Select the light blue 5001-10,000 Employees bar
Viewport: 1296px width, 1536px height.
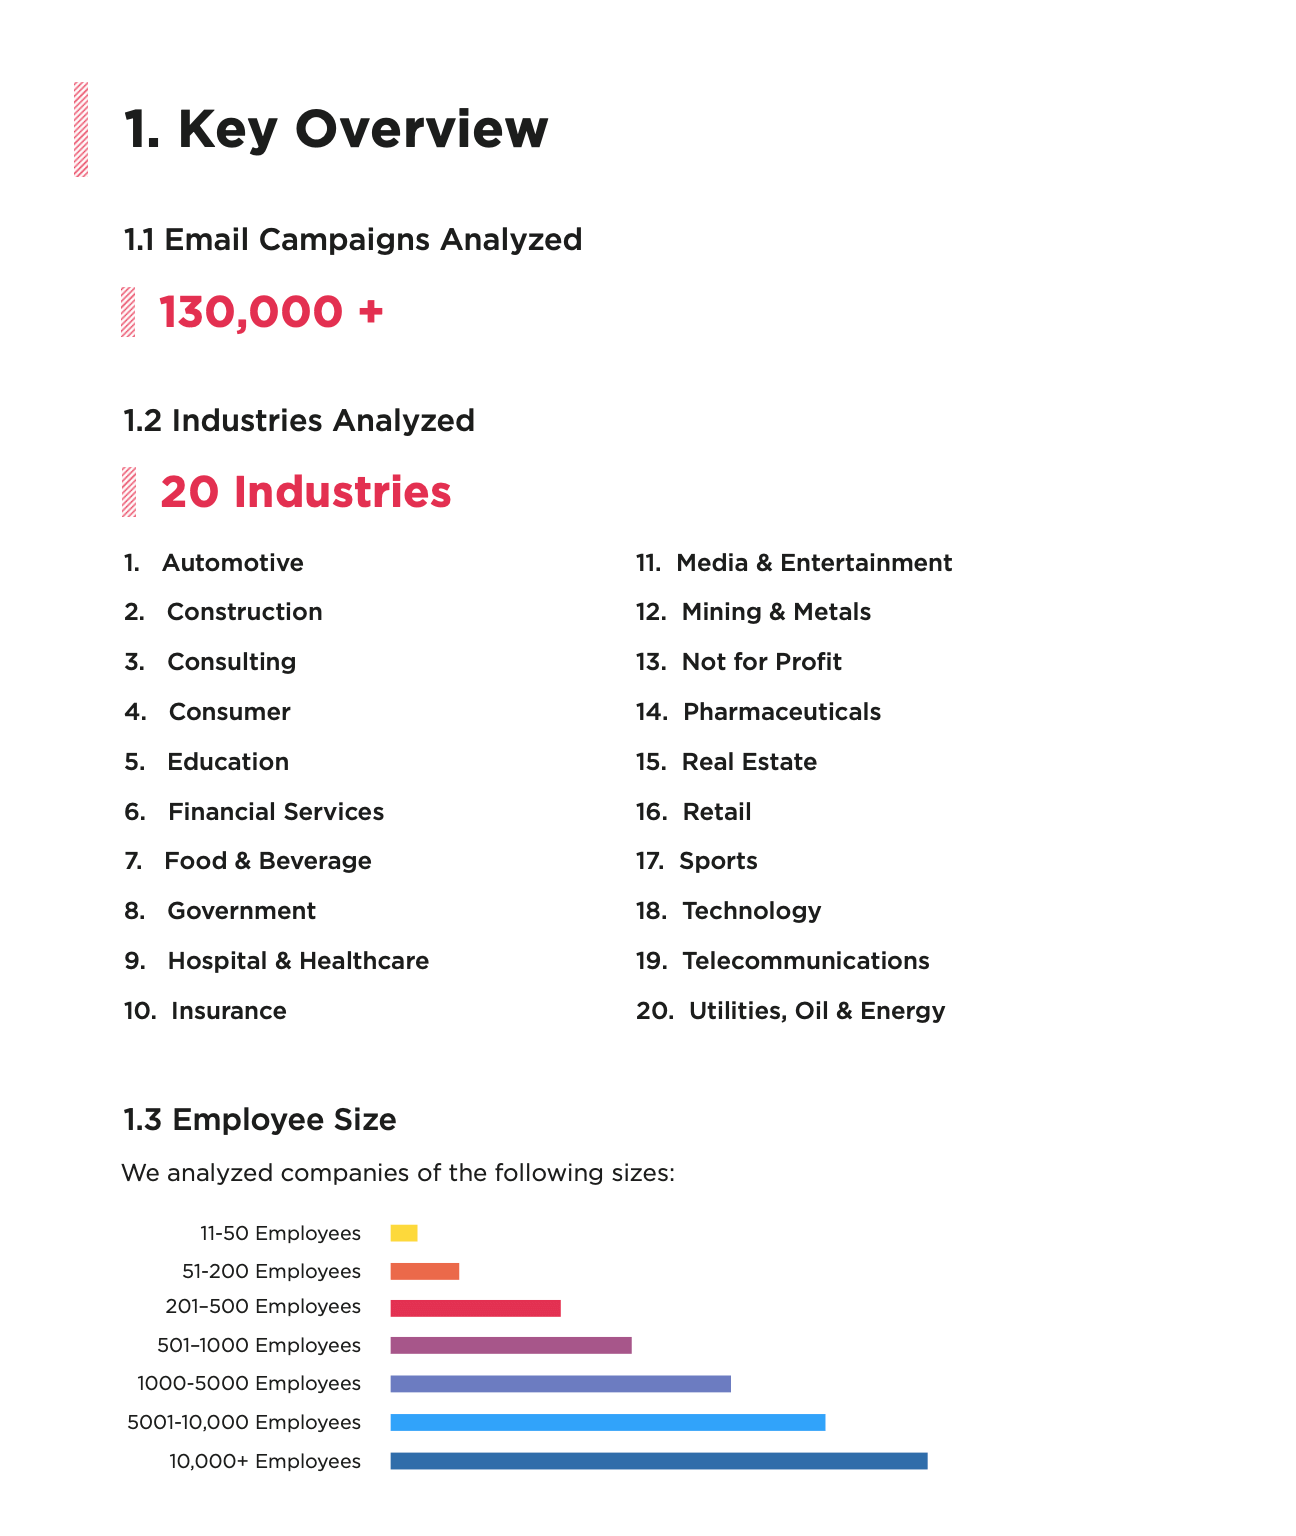click(x=608, y=1422)
